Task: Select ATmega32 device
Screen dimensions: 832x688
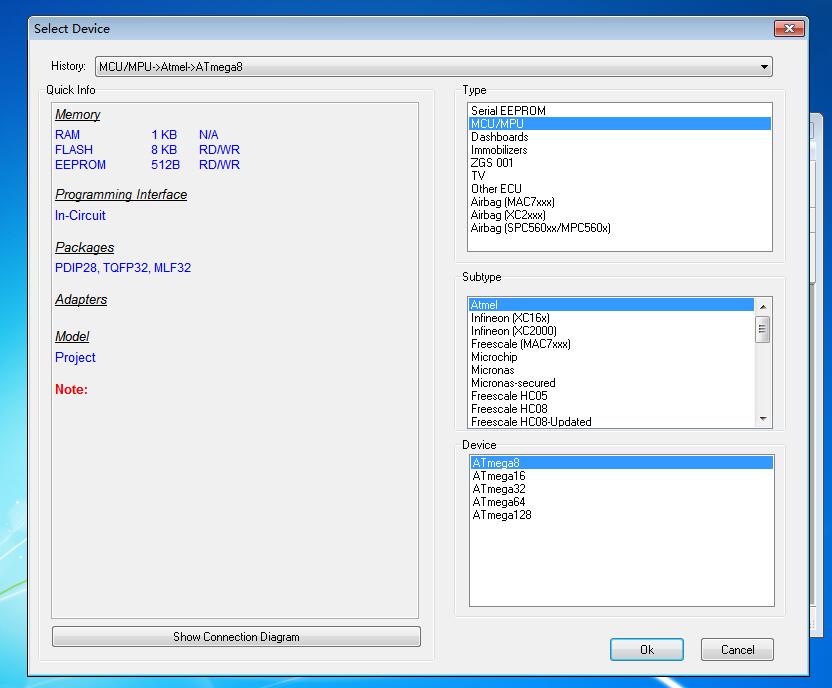Action: click(x=621, y=489)
